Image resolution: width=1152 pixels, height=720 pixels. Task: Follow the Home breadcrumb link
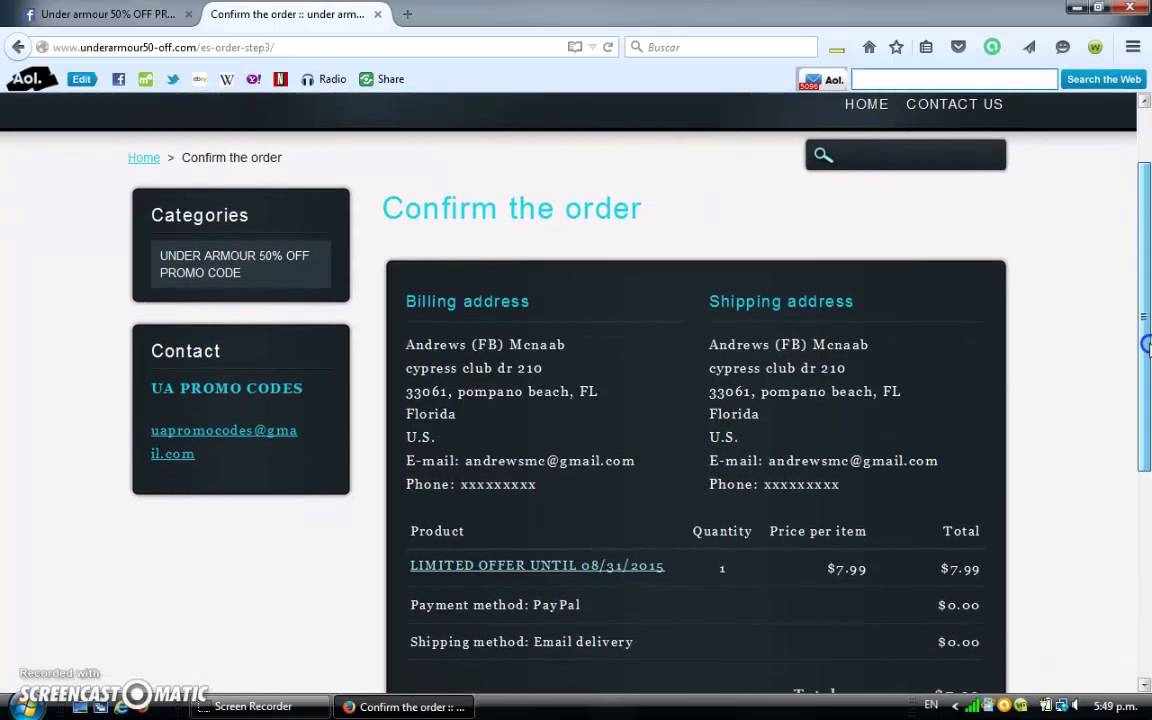[x=144, y=157]
